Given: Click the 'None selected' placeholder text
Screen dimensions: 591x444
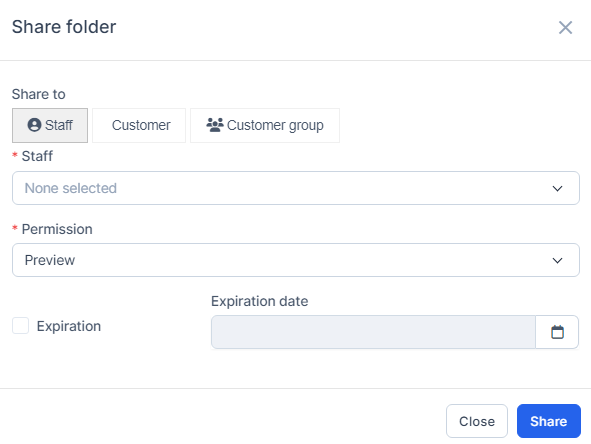Looking at the screenshot, I should click(70, 188).
